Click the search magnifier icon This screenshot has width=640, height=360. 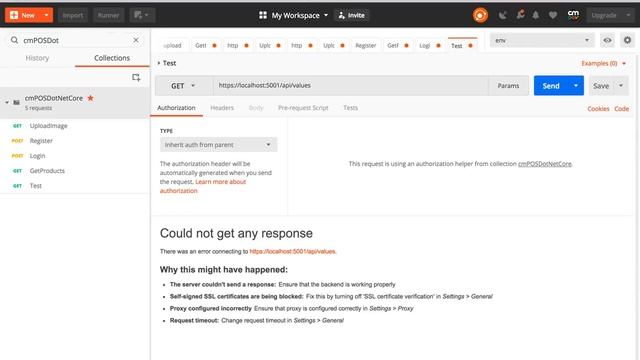[x=14, y=40]
